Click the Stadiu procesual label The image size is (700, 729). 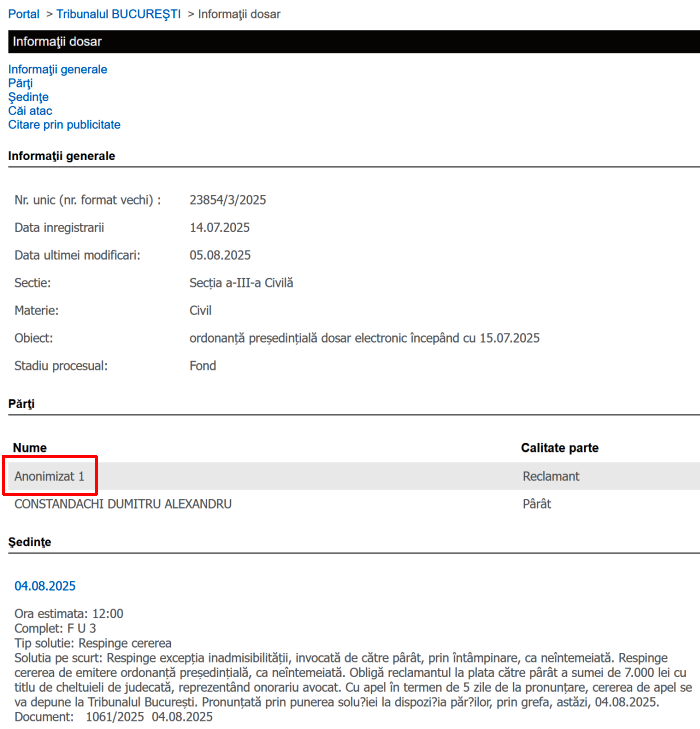pos(61,366)
